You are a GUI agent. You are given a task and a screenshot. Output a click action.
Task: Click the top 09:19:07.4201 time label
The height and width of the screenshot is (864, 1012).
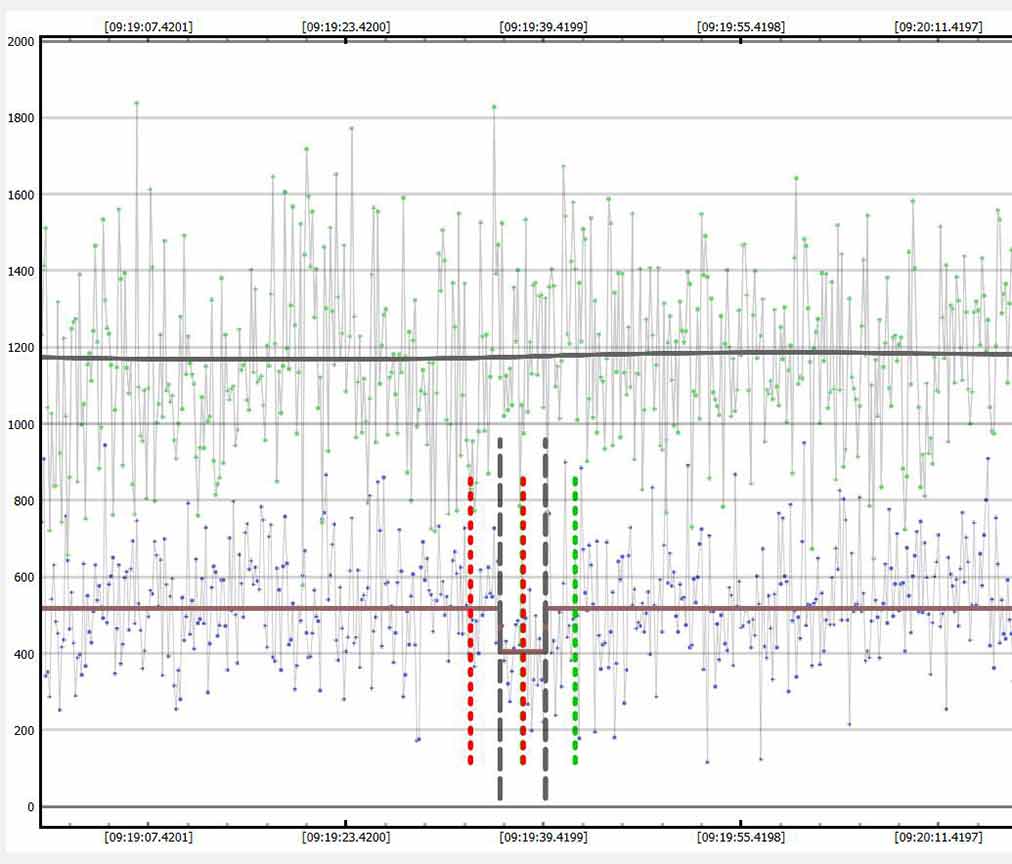point(149,27)
